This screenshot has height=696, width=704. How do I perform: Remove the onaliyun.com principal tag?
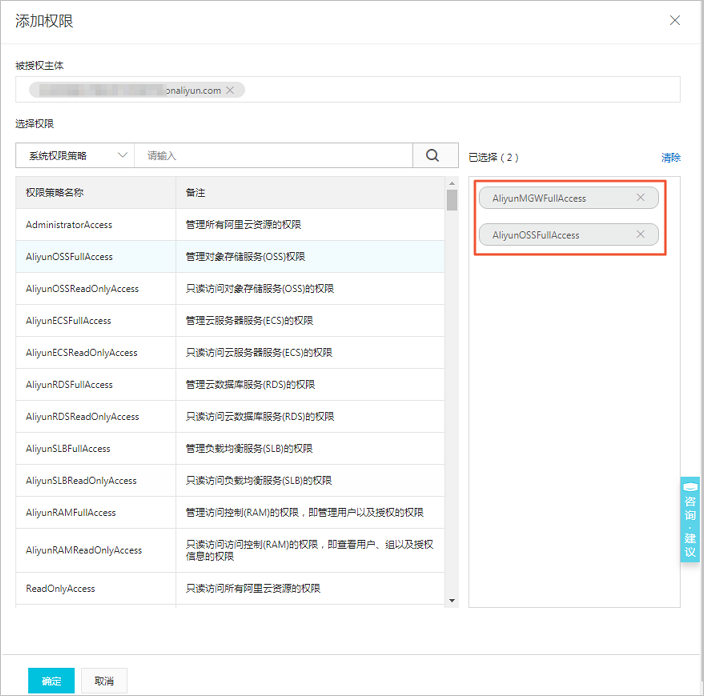tap(230, 90)
